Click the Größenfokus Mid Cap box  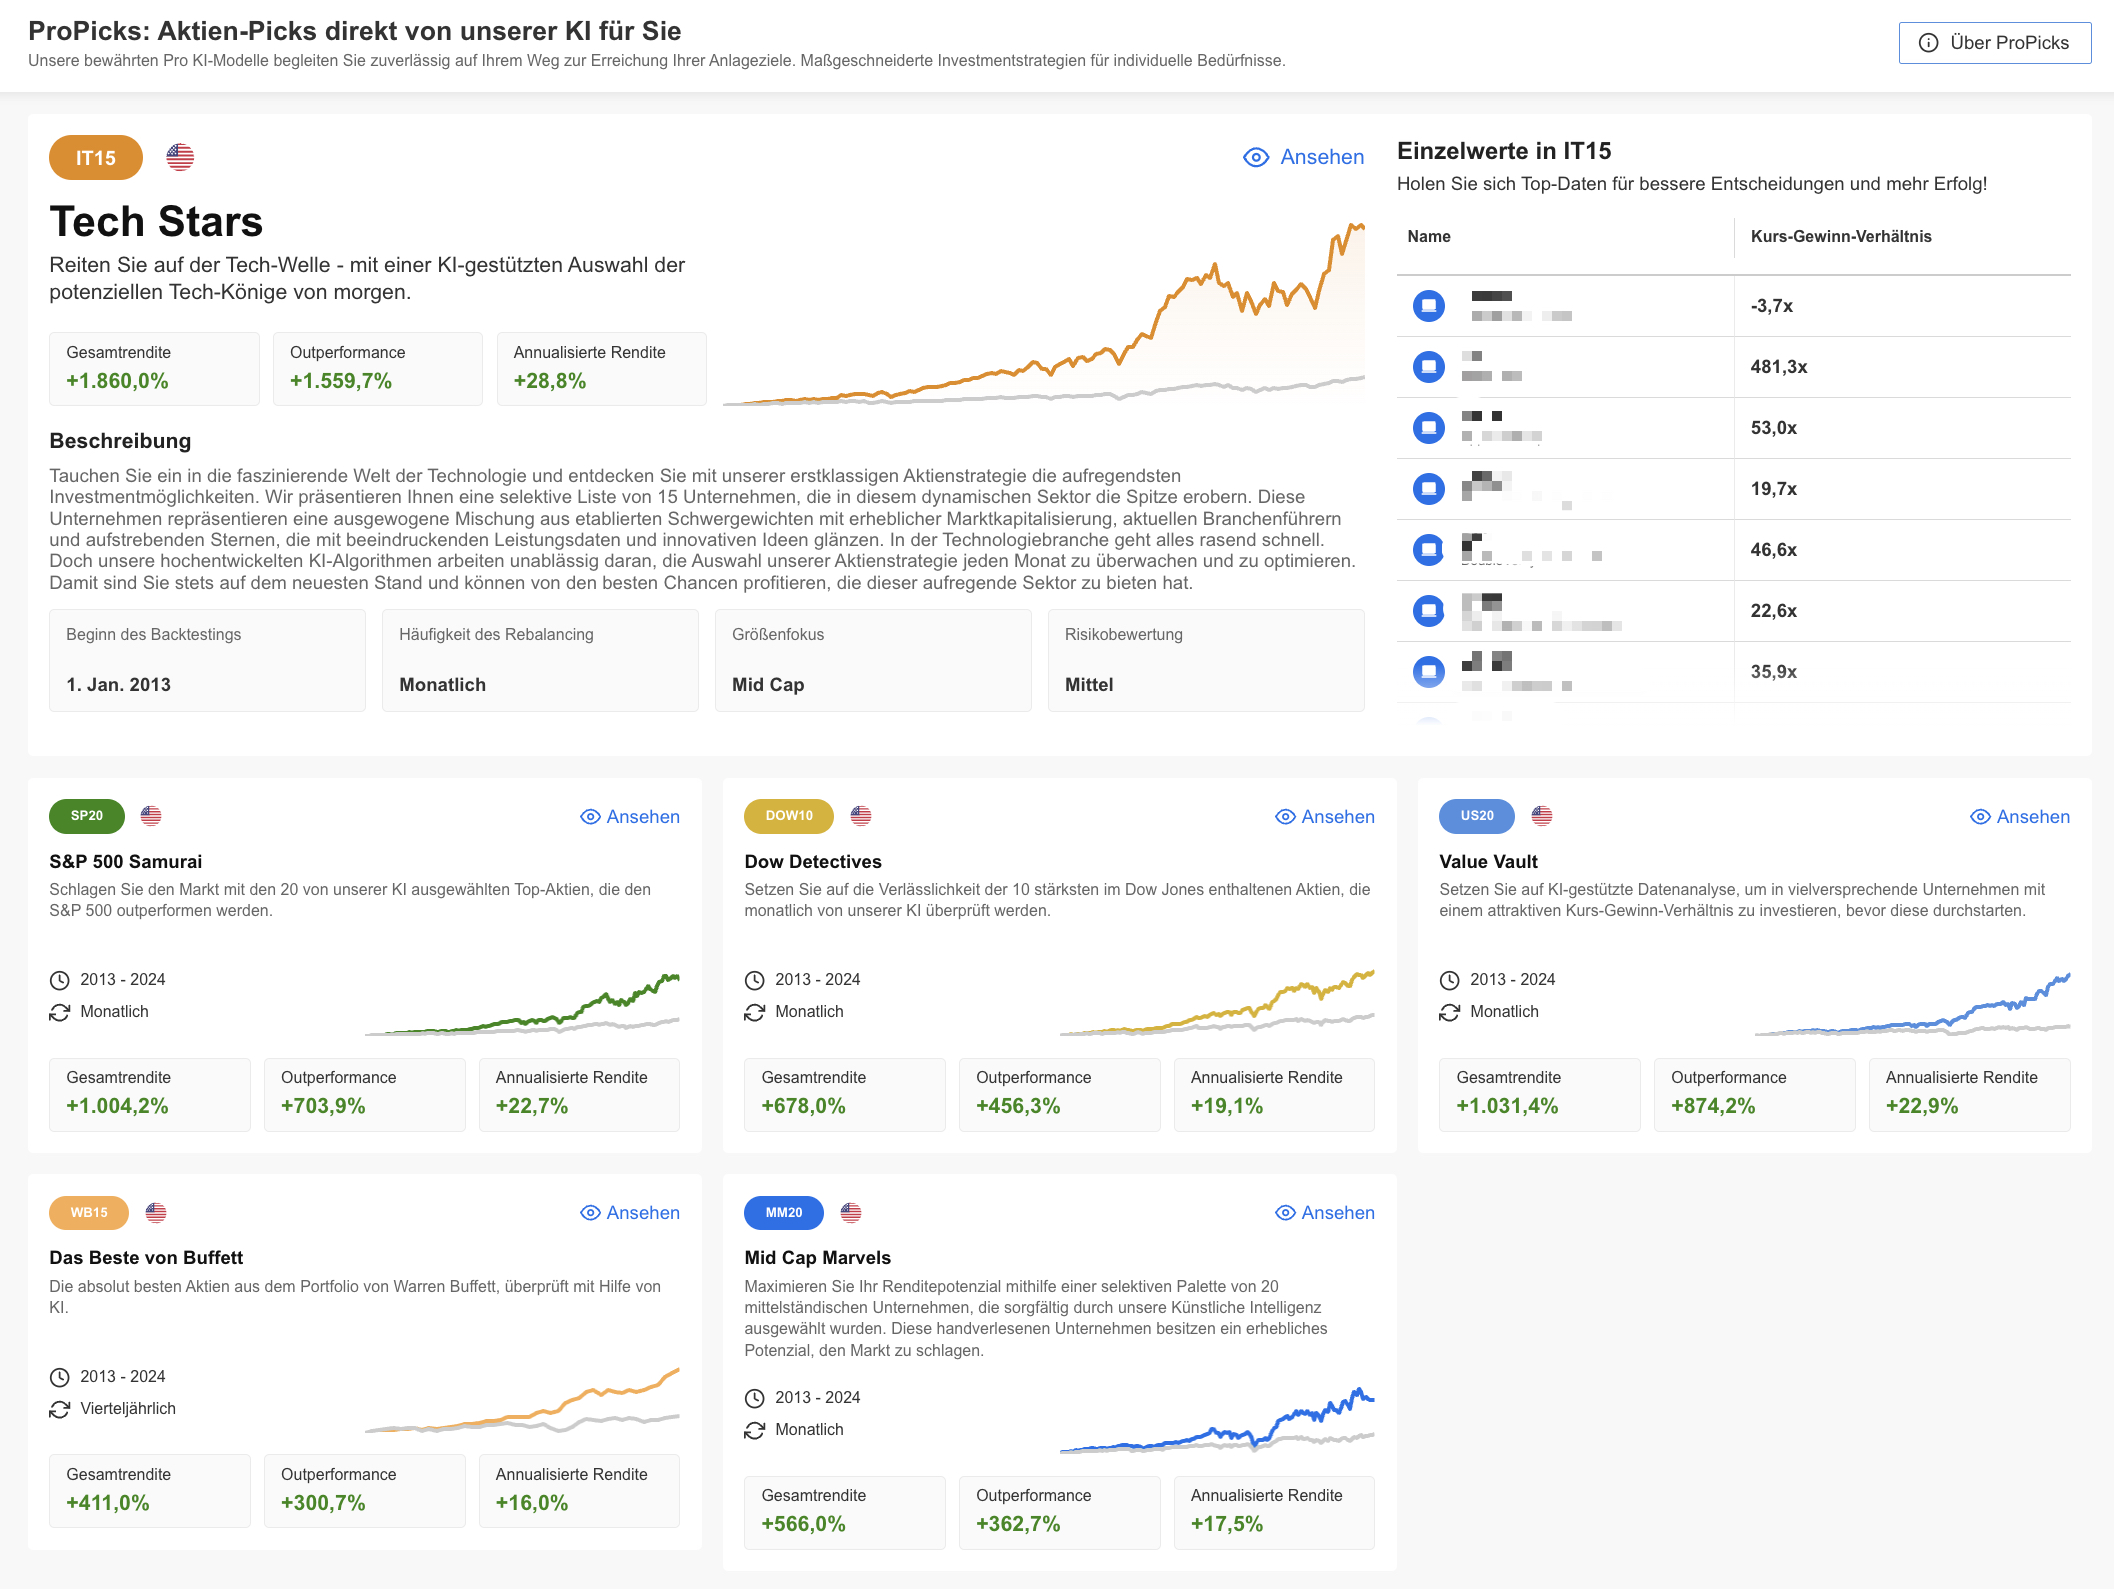873,661
